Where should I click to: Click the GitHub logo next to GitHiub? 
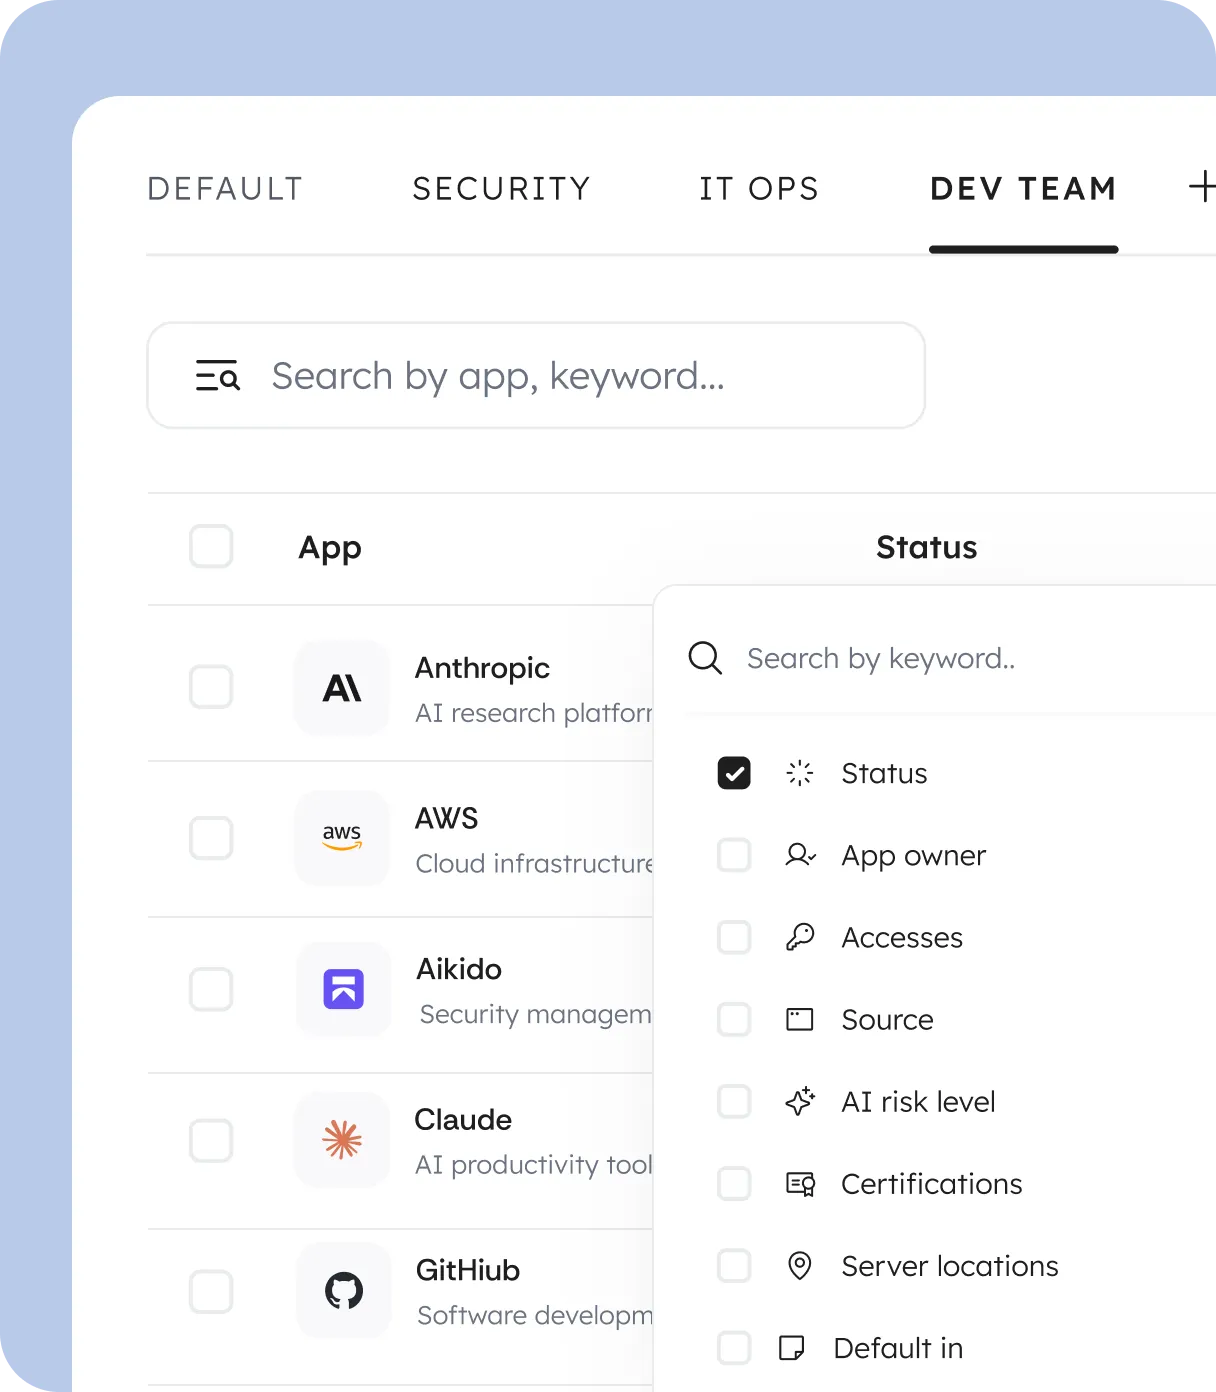[x=343, y=1290]
